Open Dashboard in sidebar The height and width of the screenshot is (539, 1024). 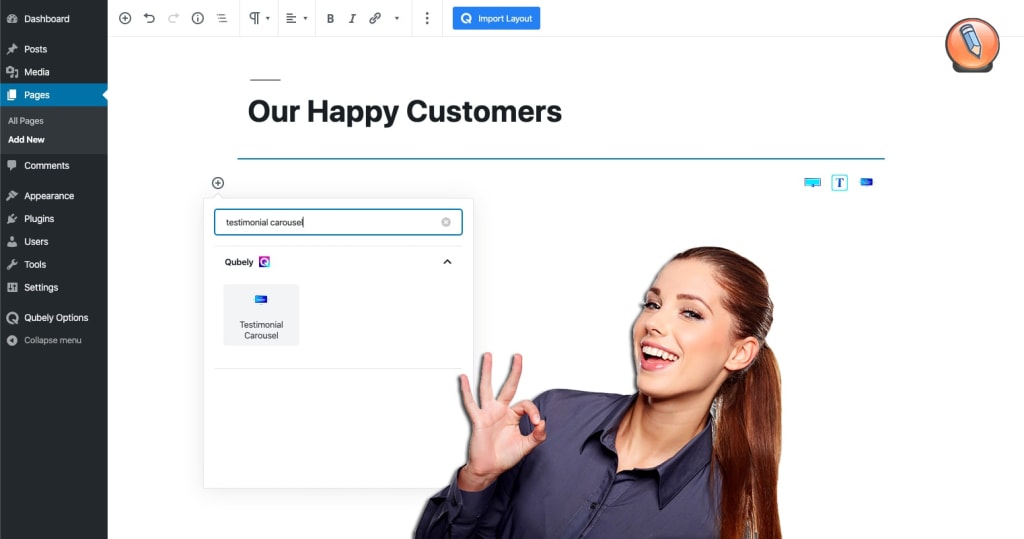[46, 19]
